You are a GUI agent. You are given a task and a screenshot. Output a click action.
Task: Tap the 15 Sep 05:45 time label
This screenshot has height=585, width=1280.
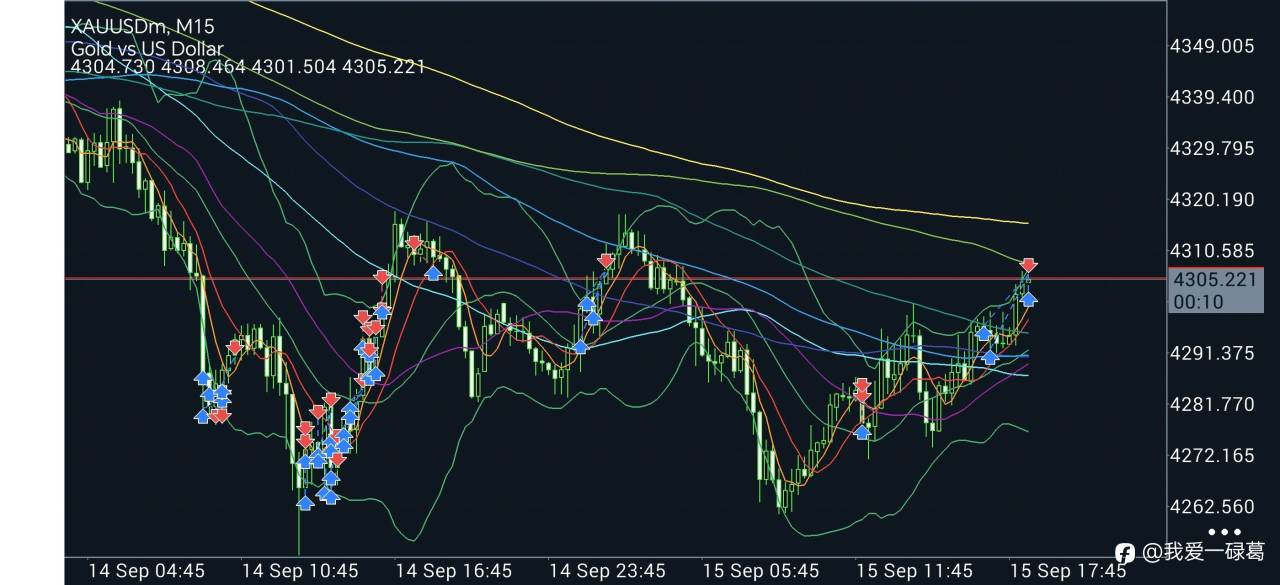[x=761, y=571]
